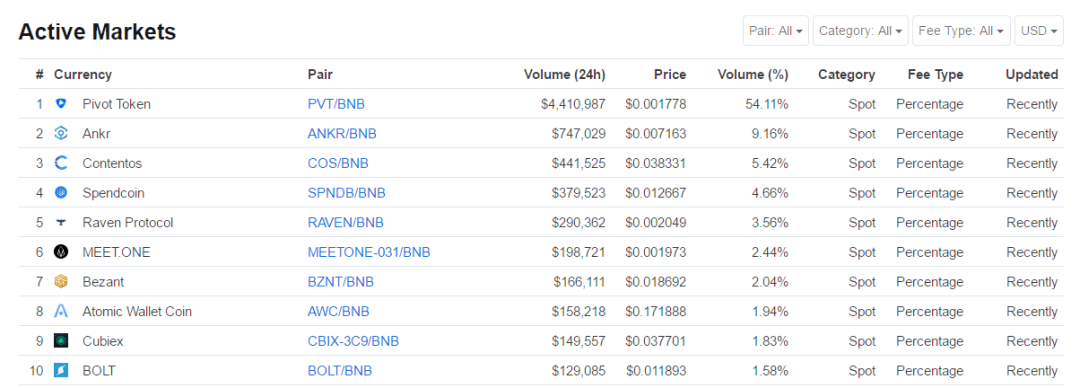Screen dimensions: 1080x388
Task: Sort by the Currency column header
Action: (83, 74)
